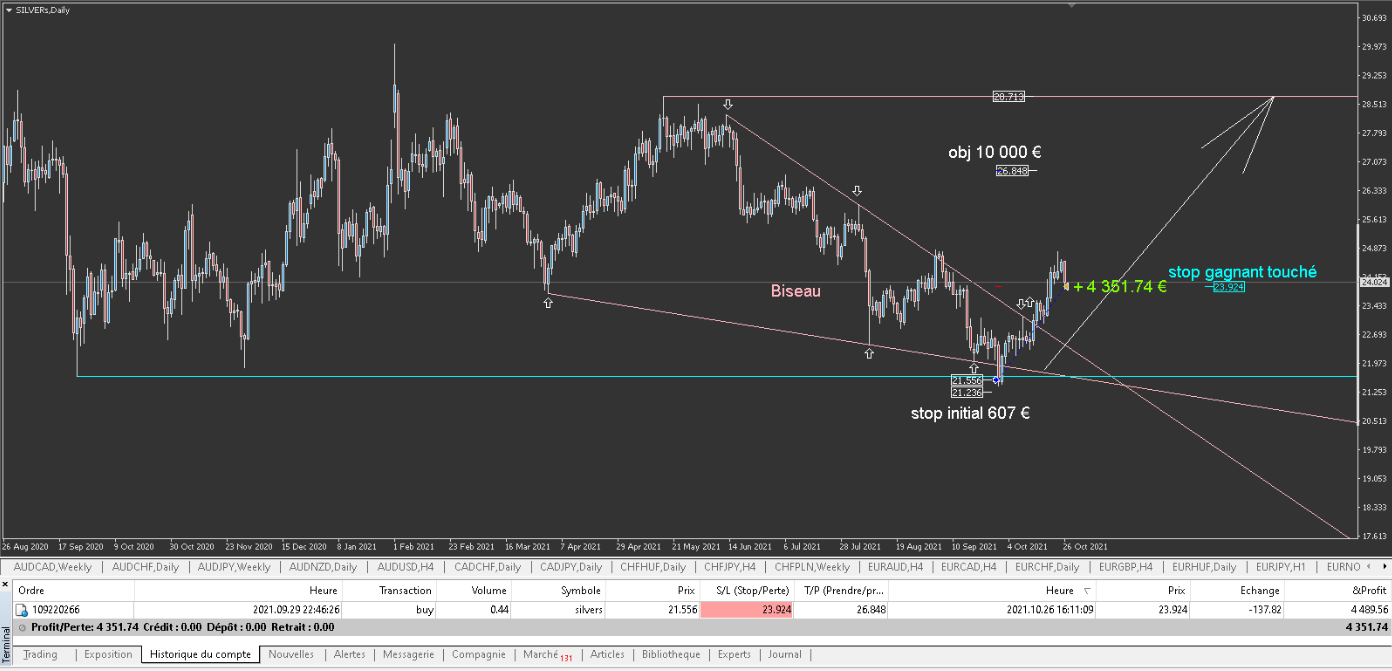Switch to the Messagerie terminal tab
This screenshot has width=1392, height=671.
click(x=408, y=654)
